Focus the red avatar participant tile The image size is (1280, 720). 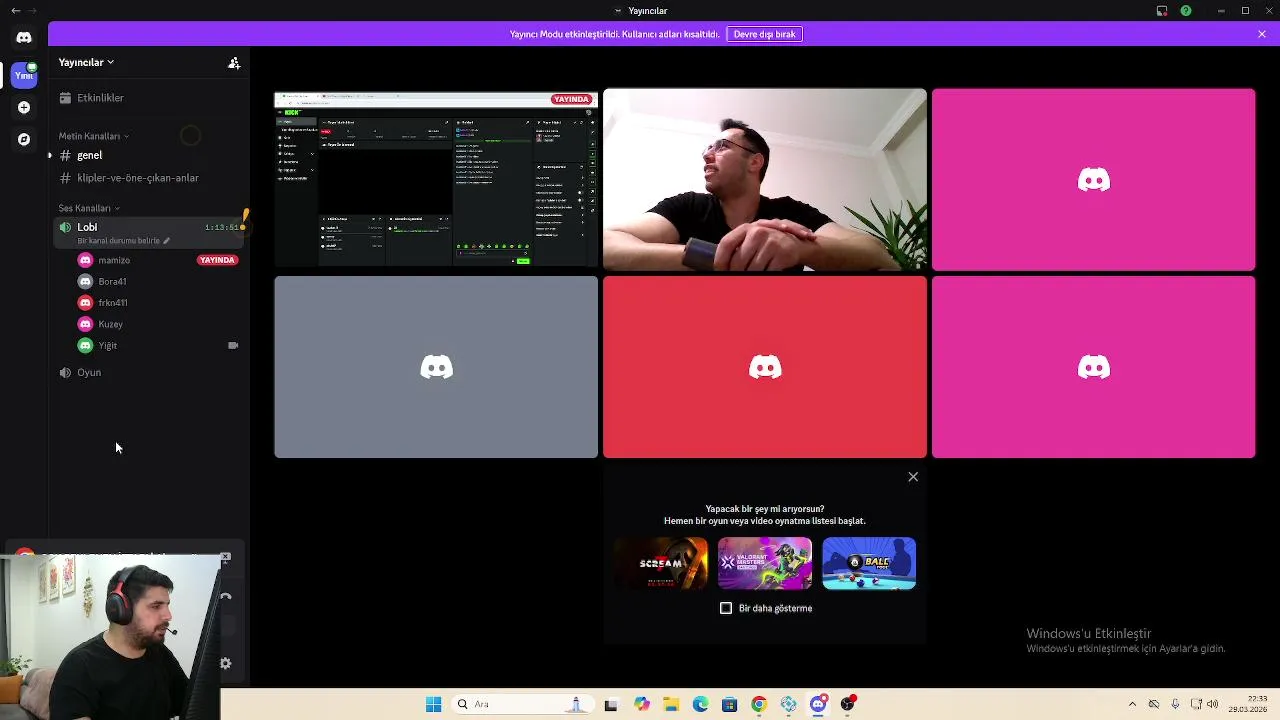click(x=765, y=367)
